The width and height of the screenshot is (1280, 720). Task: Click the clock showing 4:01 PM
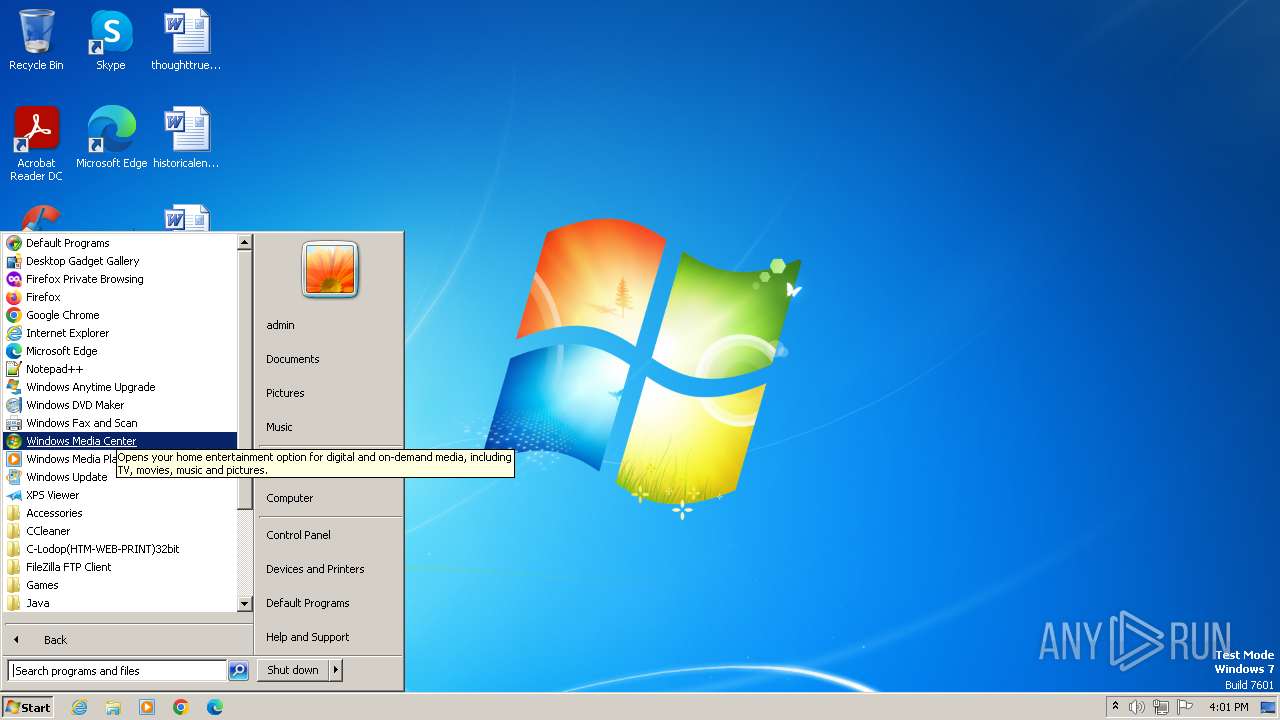[x=1229, y=707]
